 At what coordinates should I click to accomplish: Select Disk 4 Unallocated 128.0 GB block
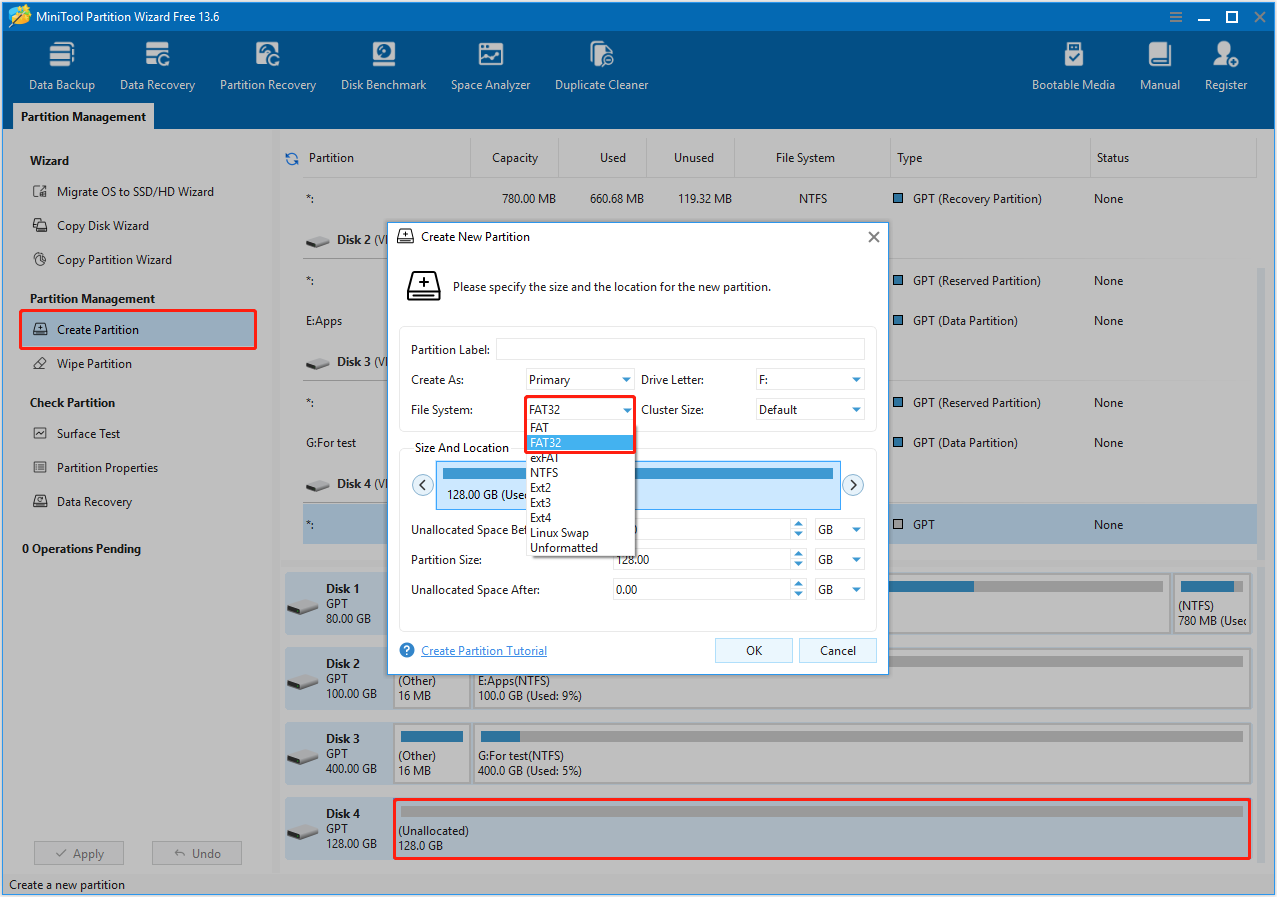point(822,829)
